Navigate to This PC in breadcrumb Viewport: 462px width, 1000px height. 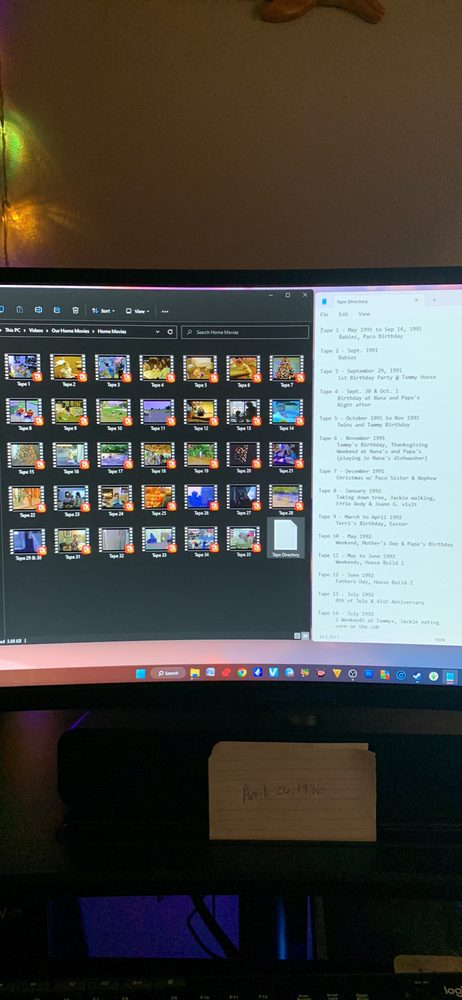pyautogui.click(x=13, y=330)
